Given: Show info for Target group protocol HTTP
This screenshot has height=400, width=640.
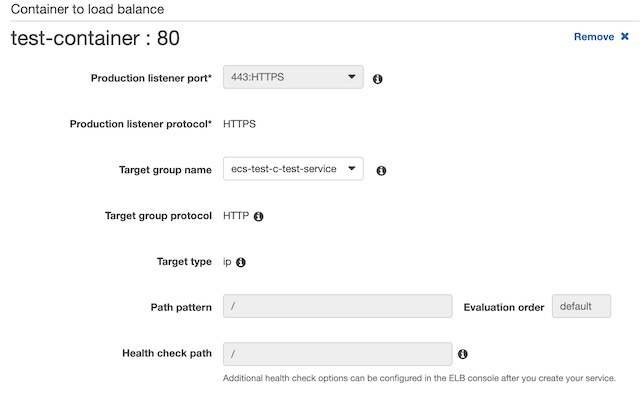Looking at the screenshot, I should 258,216.
